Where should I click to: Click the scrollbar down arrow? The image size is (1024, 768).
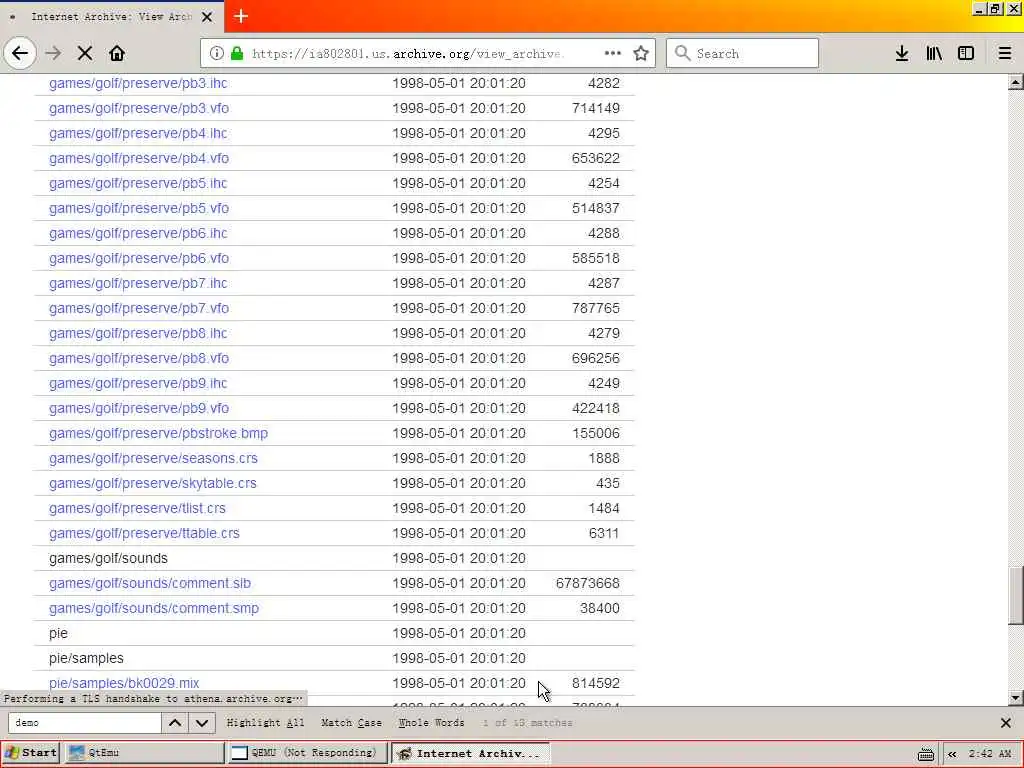tap(1016, 697)
